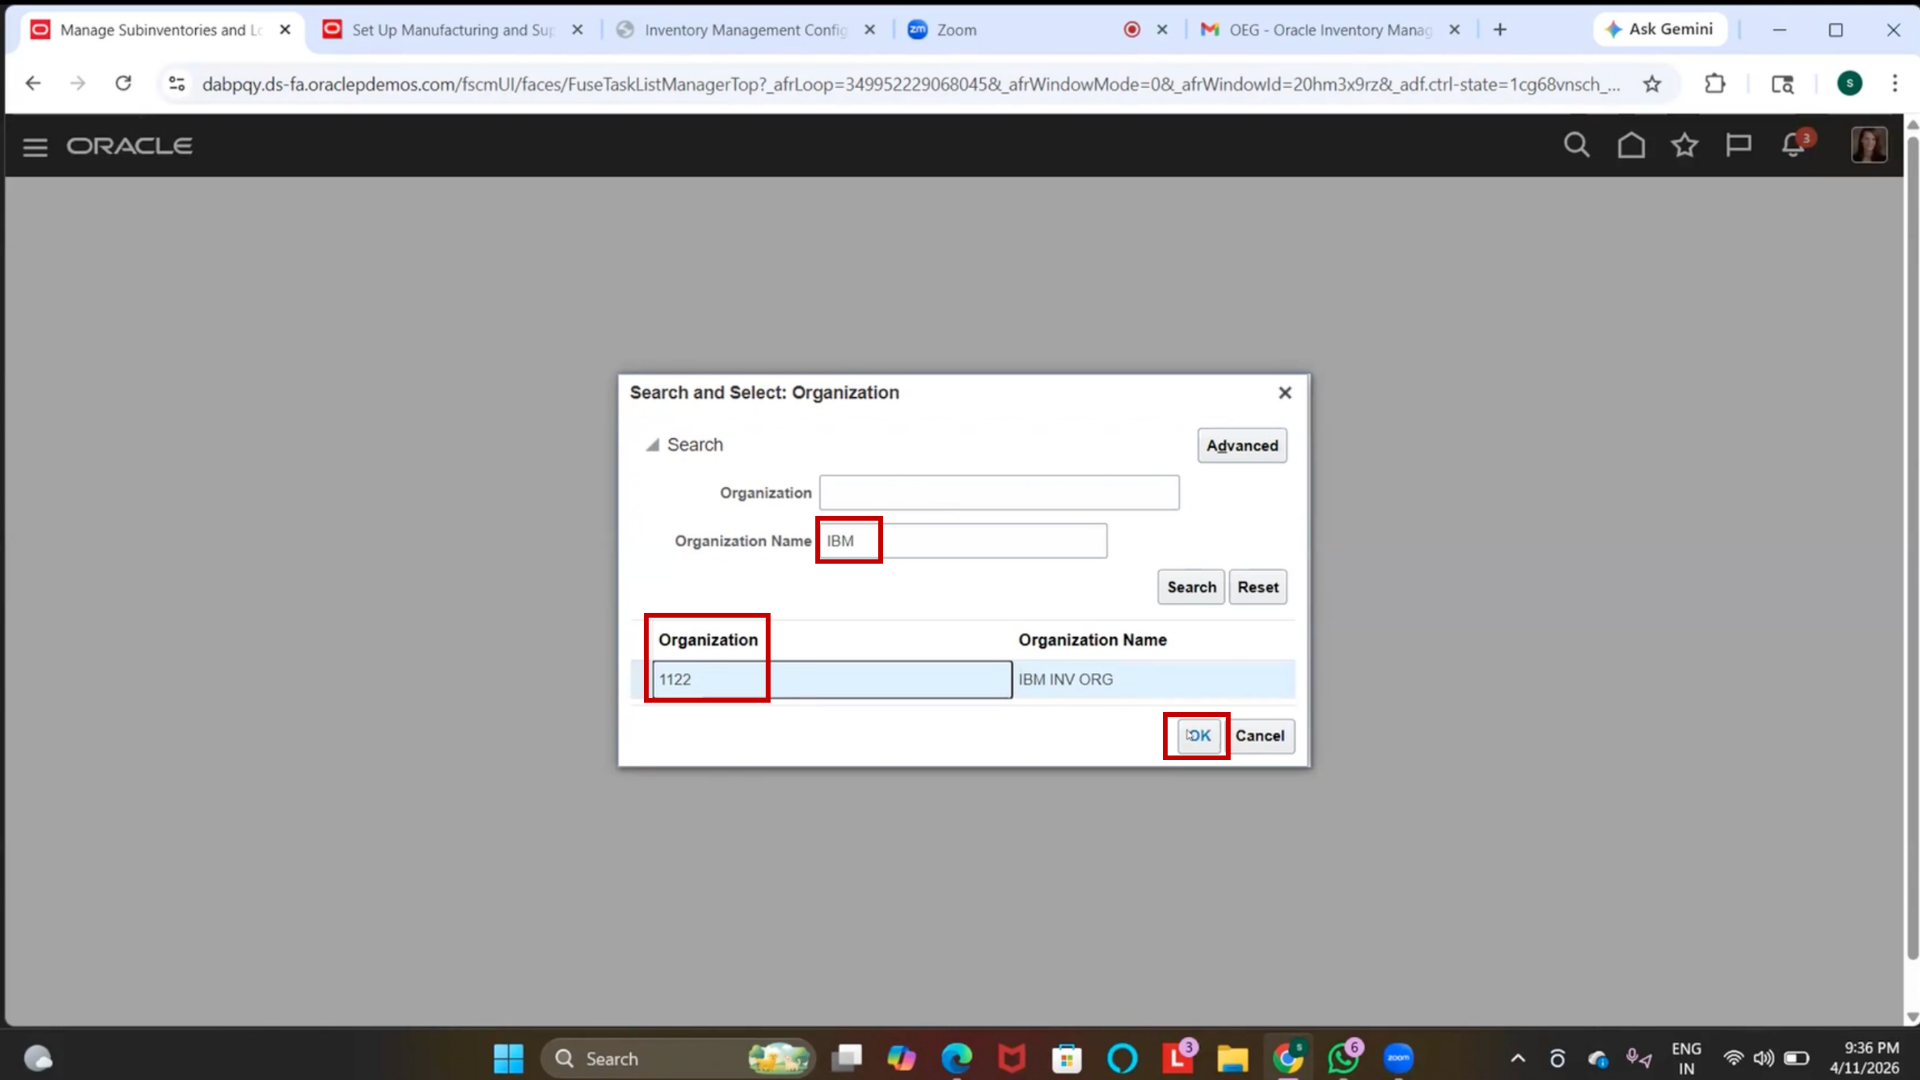The width and height of the screenshot is (1920, 1080).
Task: Open favorites star in Oracle header
Action: [1685, 146]
